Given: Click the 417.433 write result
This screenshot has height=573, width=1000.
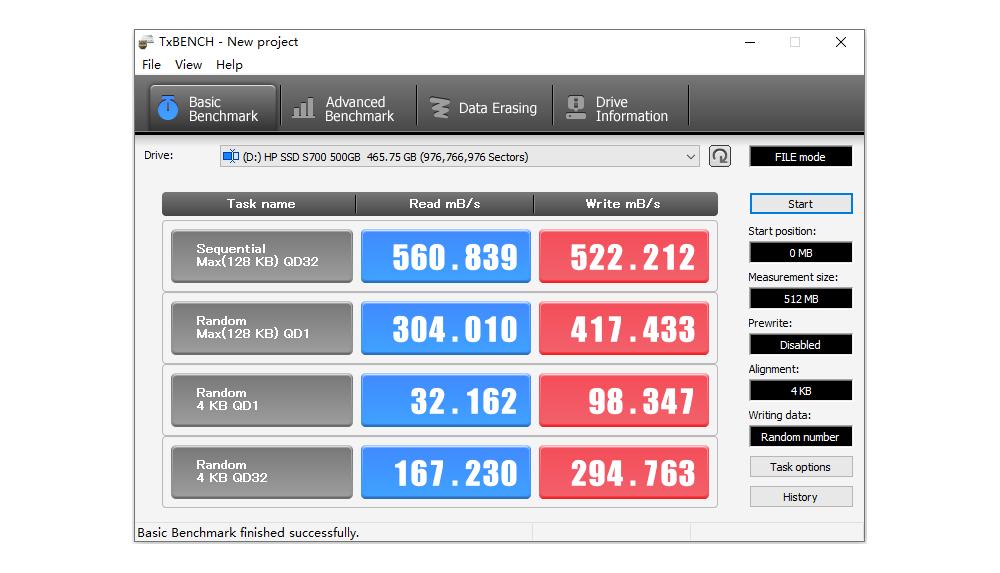Looking at the screenshot, I should pyautogui.click(x=624, y=328).
